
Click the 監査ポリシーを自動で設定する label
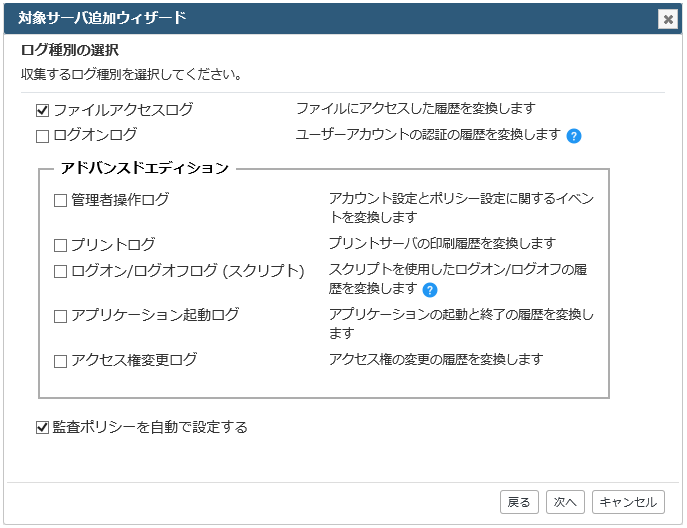150,427
